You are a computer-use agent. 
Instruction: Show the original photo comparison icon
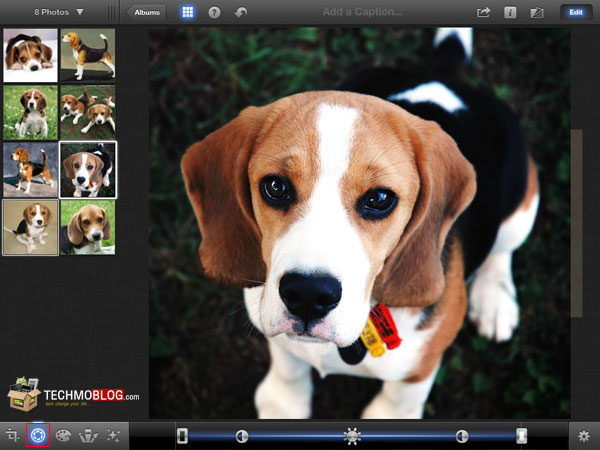click(537, 13)
